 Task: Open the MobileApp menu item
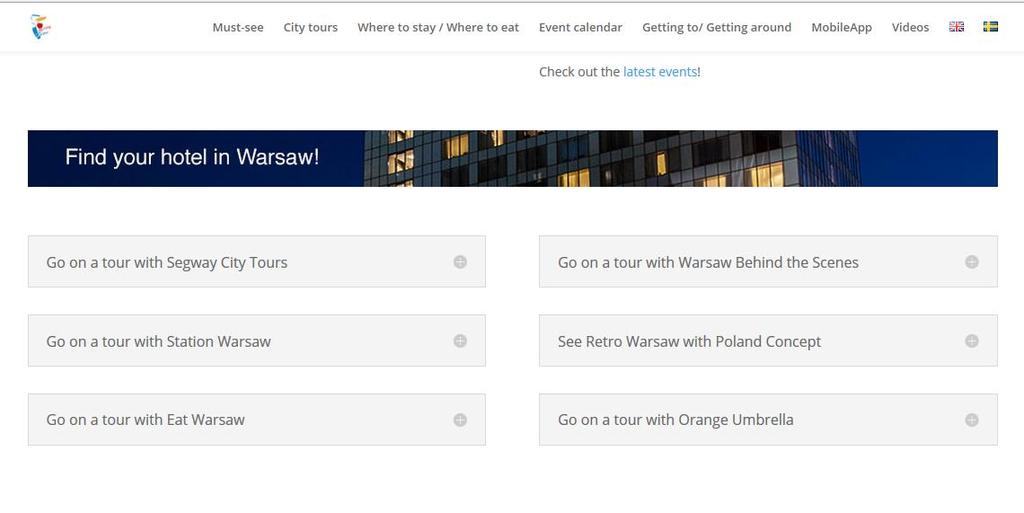coord(841,27)
